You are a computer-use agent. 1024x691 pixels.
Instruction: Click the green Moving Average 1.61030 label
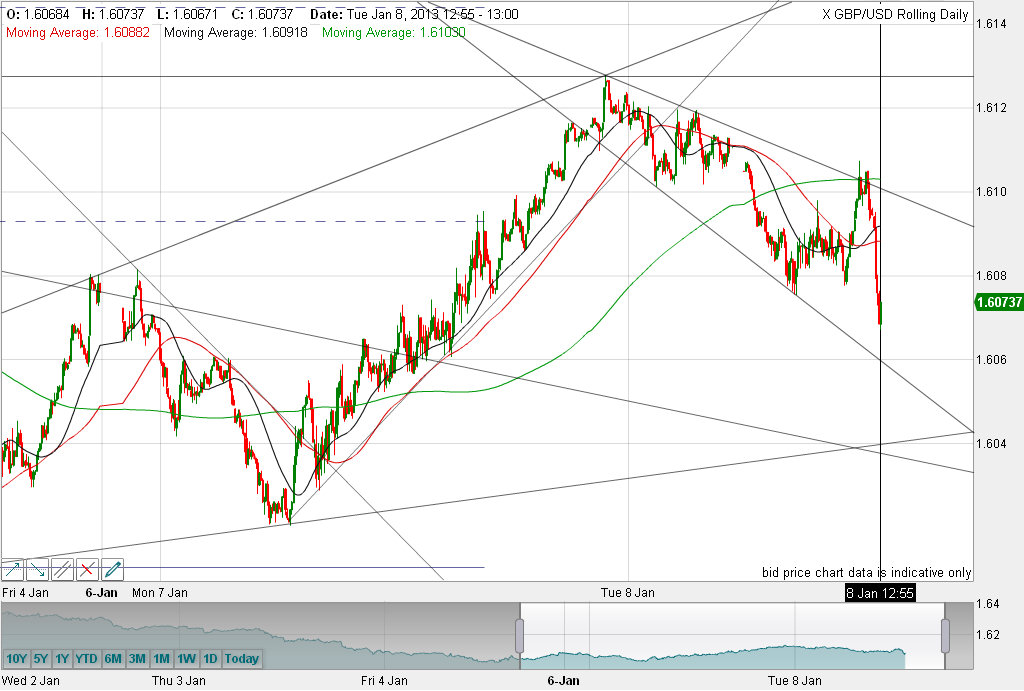[394, 32]
